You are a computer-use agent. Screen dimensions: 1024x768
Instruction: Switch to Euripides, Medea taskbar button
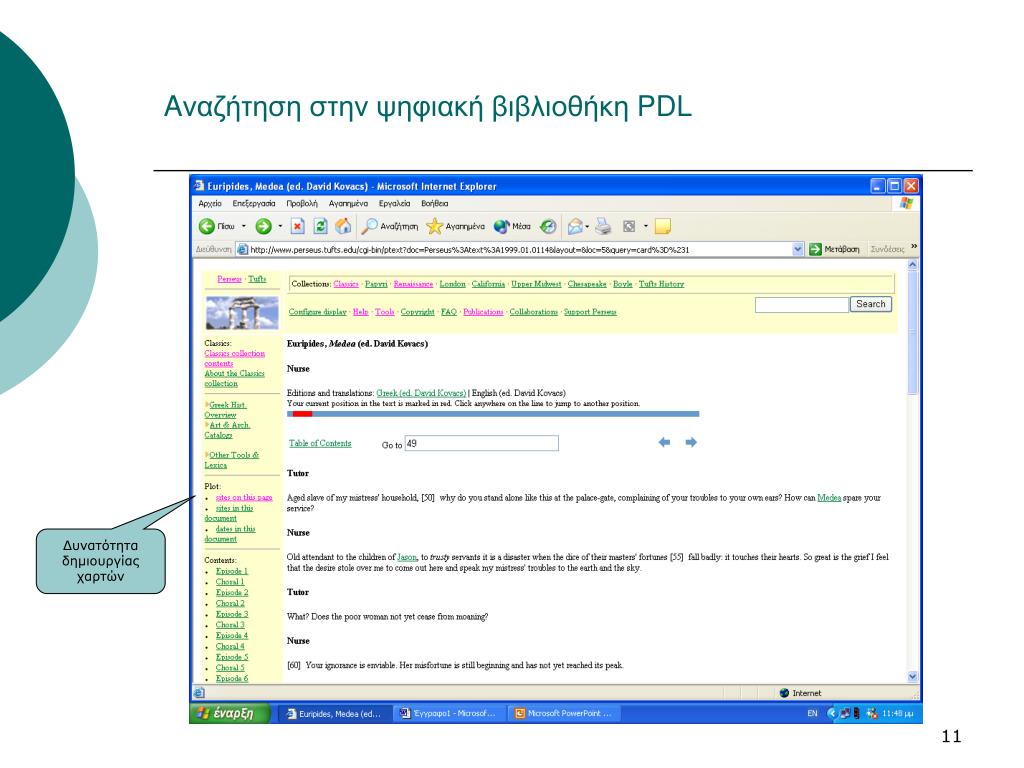pyautogui.click(x=334, y=714)
